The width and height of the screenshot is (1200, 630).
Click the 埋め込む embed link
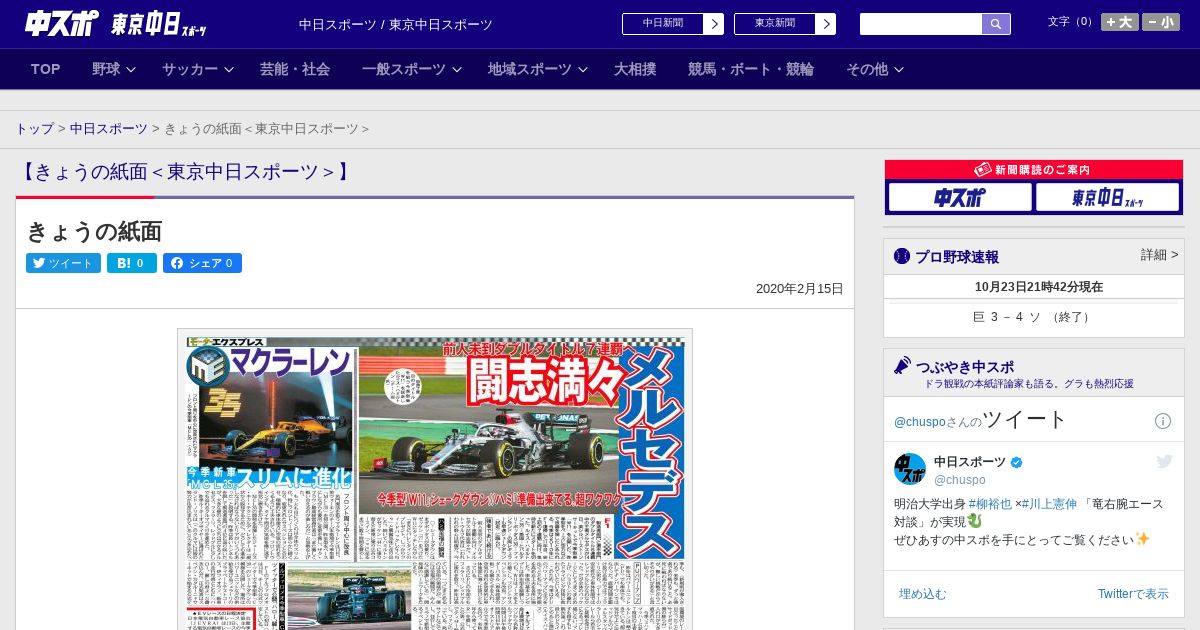[x=922, y=594]
